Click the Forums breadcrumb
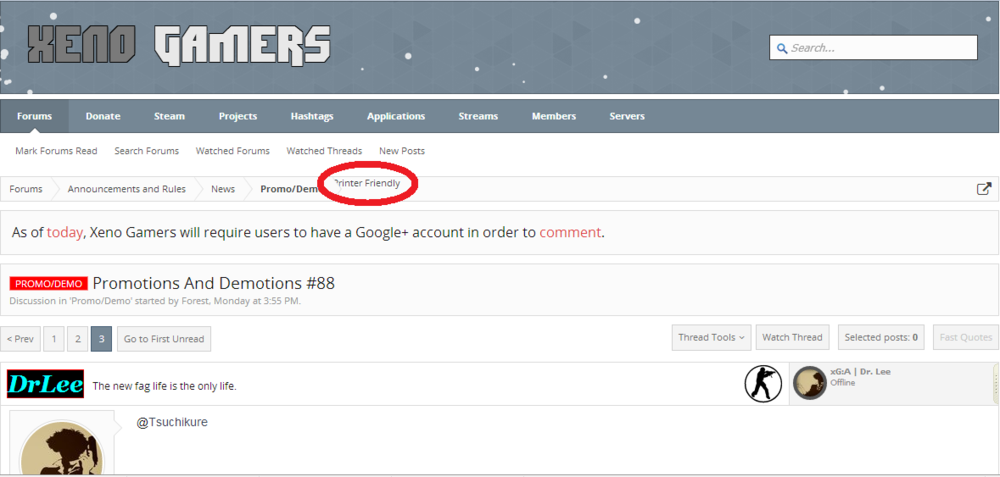 26,189
